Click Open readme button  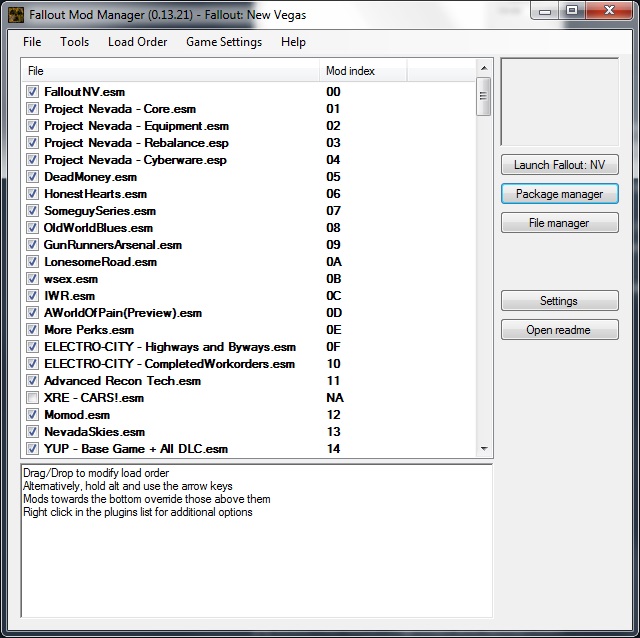coord(560,330)
